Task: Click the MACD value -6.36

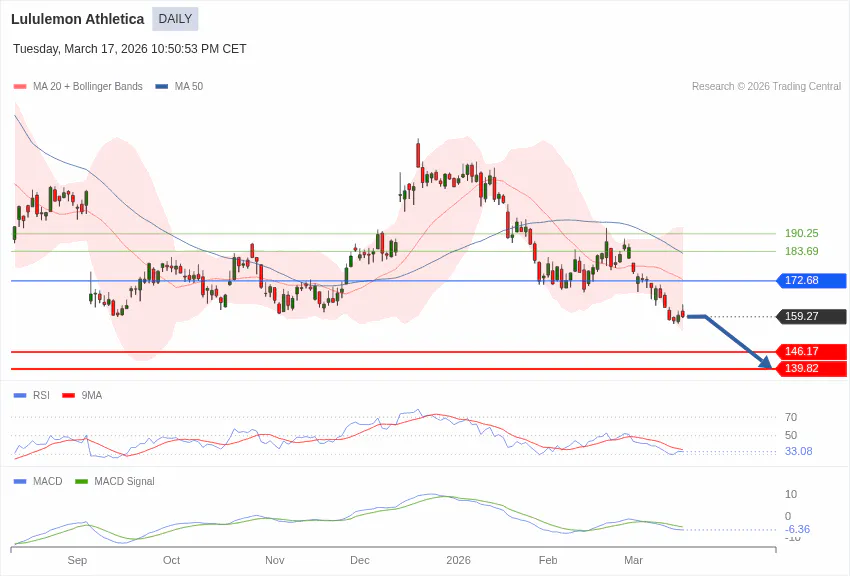Action: pyautogui.click(x=797, y=529)
